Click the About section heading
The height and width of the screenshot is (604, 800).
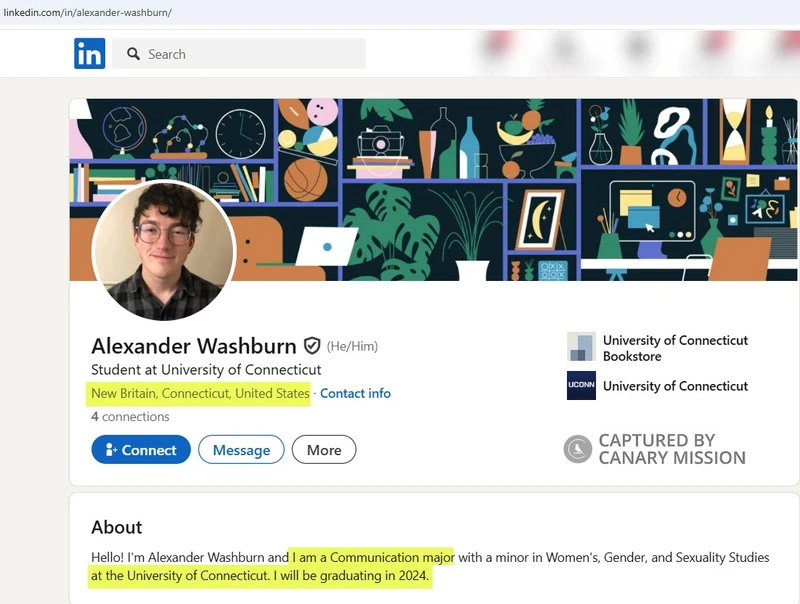coord(117,527)
